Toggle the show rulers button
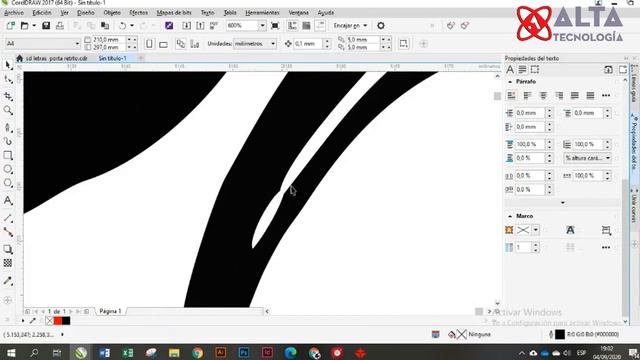Image resolution: width=640 pixels, height=360 pixels. [292, 26]
